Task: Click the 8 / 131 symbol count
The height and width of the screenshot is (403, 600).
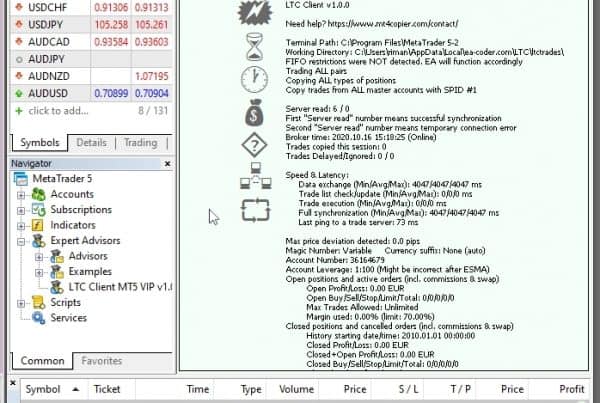Action: [153, 111]
